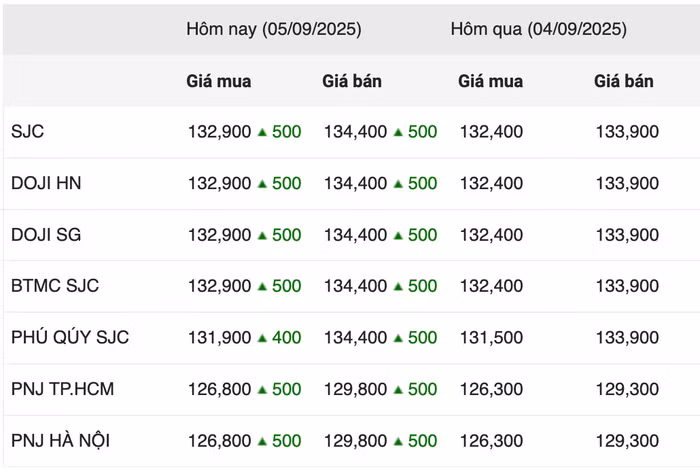Click the green arrow by BTMC SJC buy price

pyautogui.click(x=262, y=286)
